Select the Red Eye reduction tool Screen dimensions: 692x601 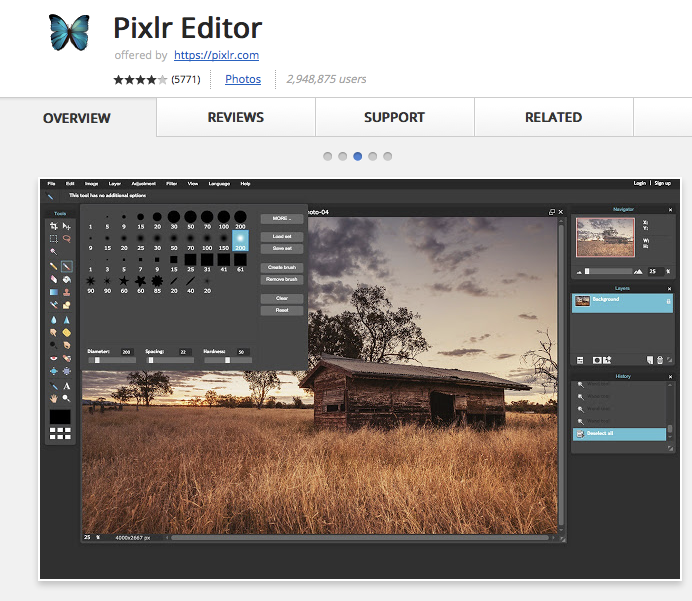(54, 358)
